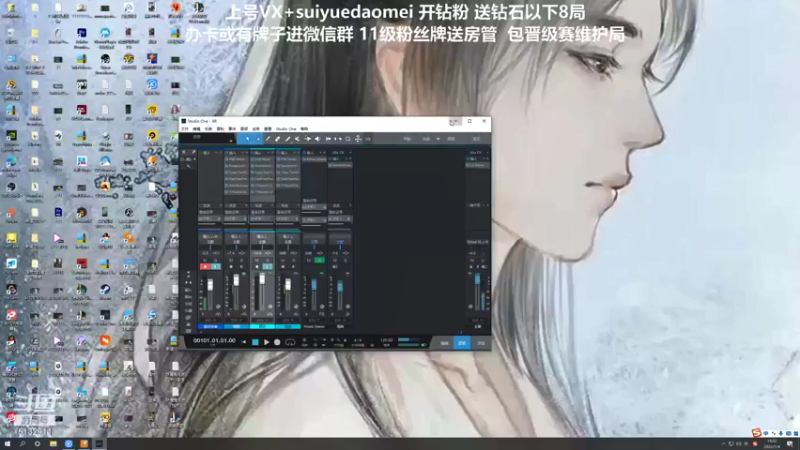
Task: Open the 文件 menu in Studio One
Action: pyautogui.click(x=185, y=129)
